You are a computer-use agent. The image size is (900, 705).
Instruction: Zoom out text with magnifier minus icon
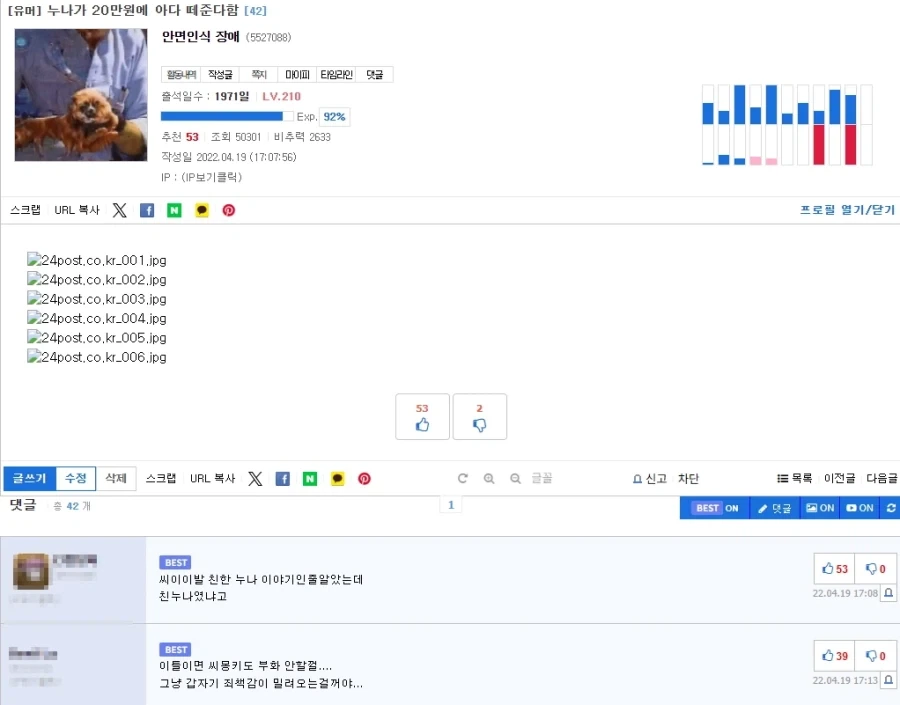tap(515, 478)
